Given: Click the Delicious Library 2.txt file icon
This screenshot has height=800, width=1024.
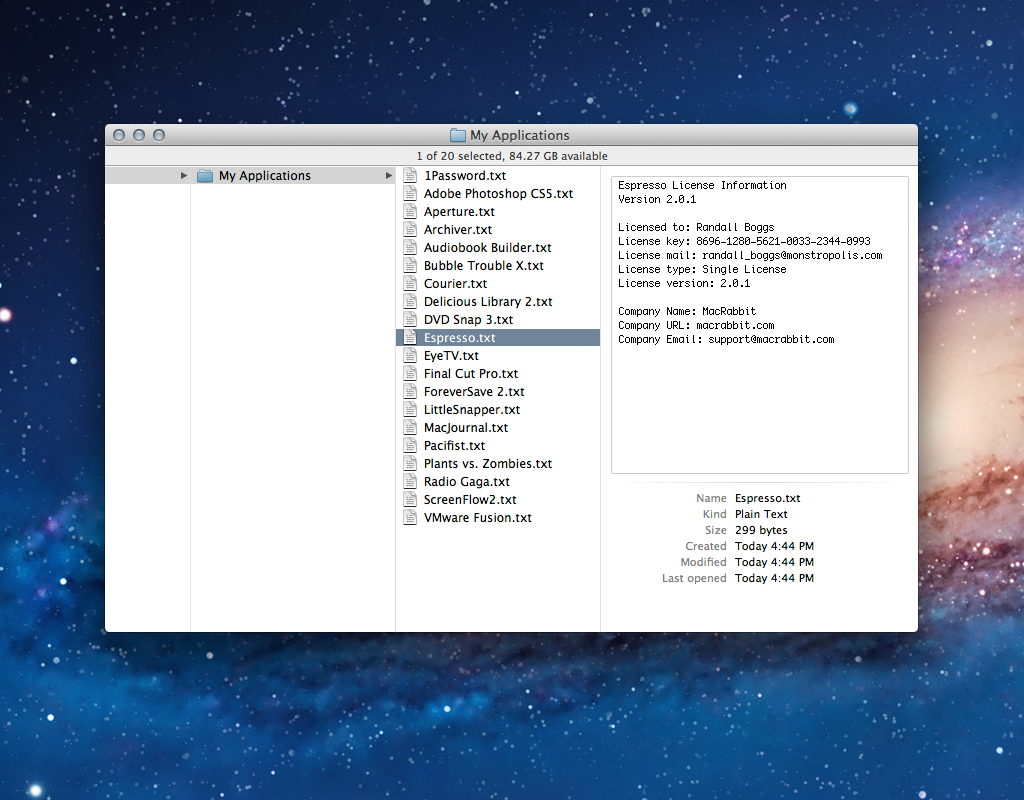Looking at the screenshot, I should tap(410, 301).
